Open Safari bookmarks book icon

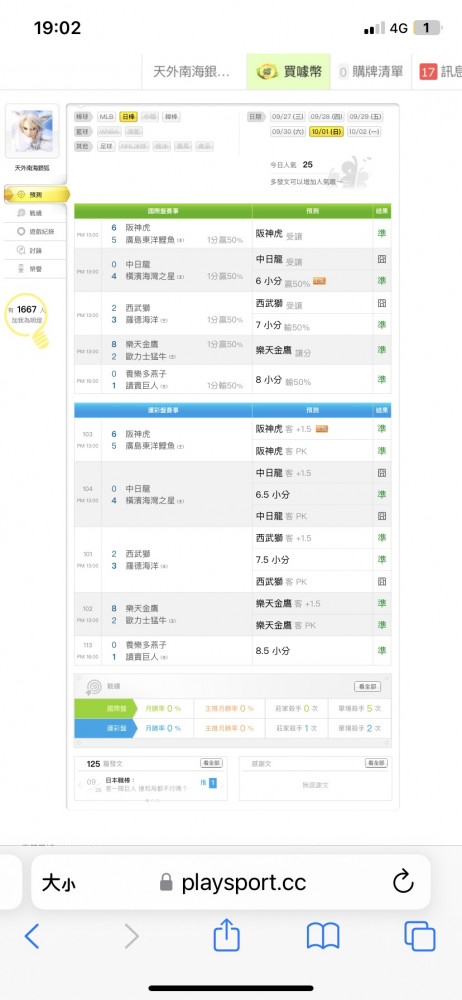(x=323, y=936)
